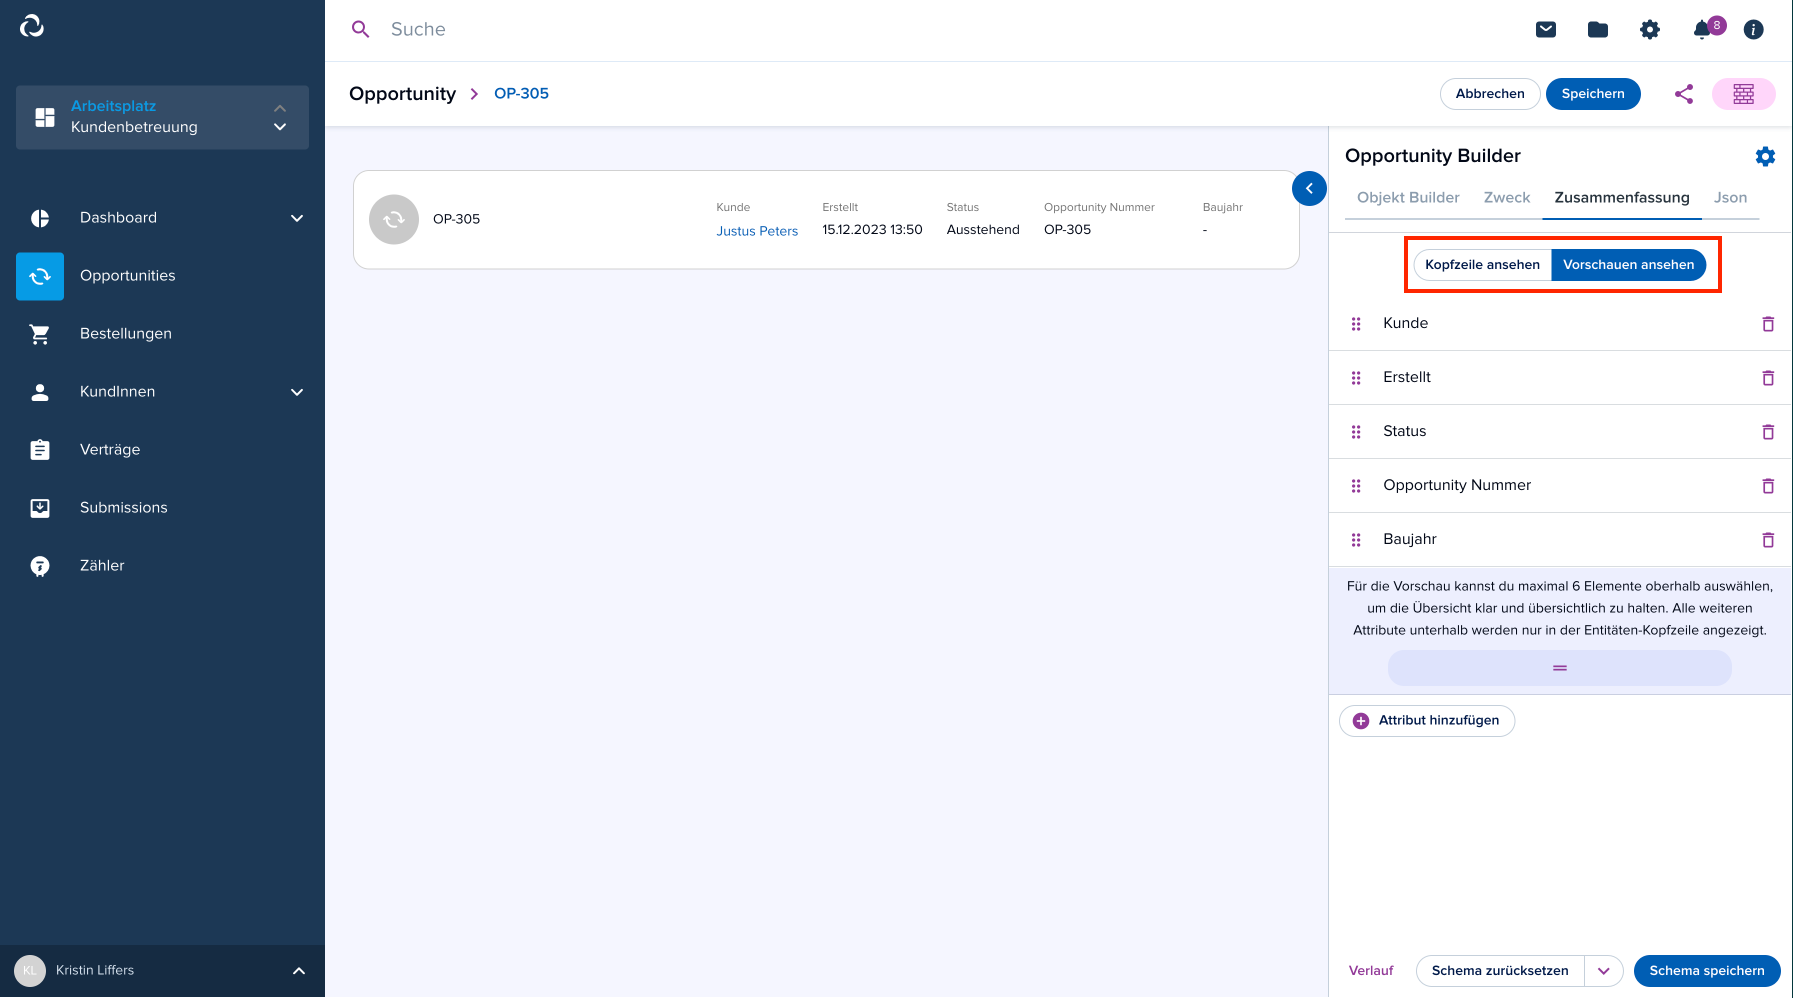Click the Submissions inbox icon
The image size is (1793, 998).
[40, 508]
